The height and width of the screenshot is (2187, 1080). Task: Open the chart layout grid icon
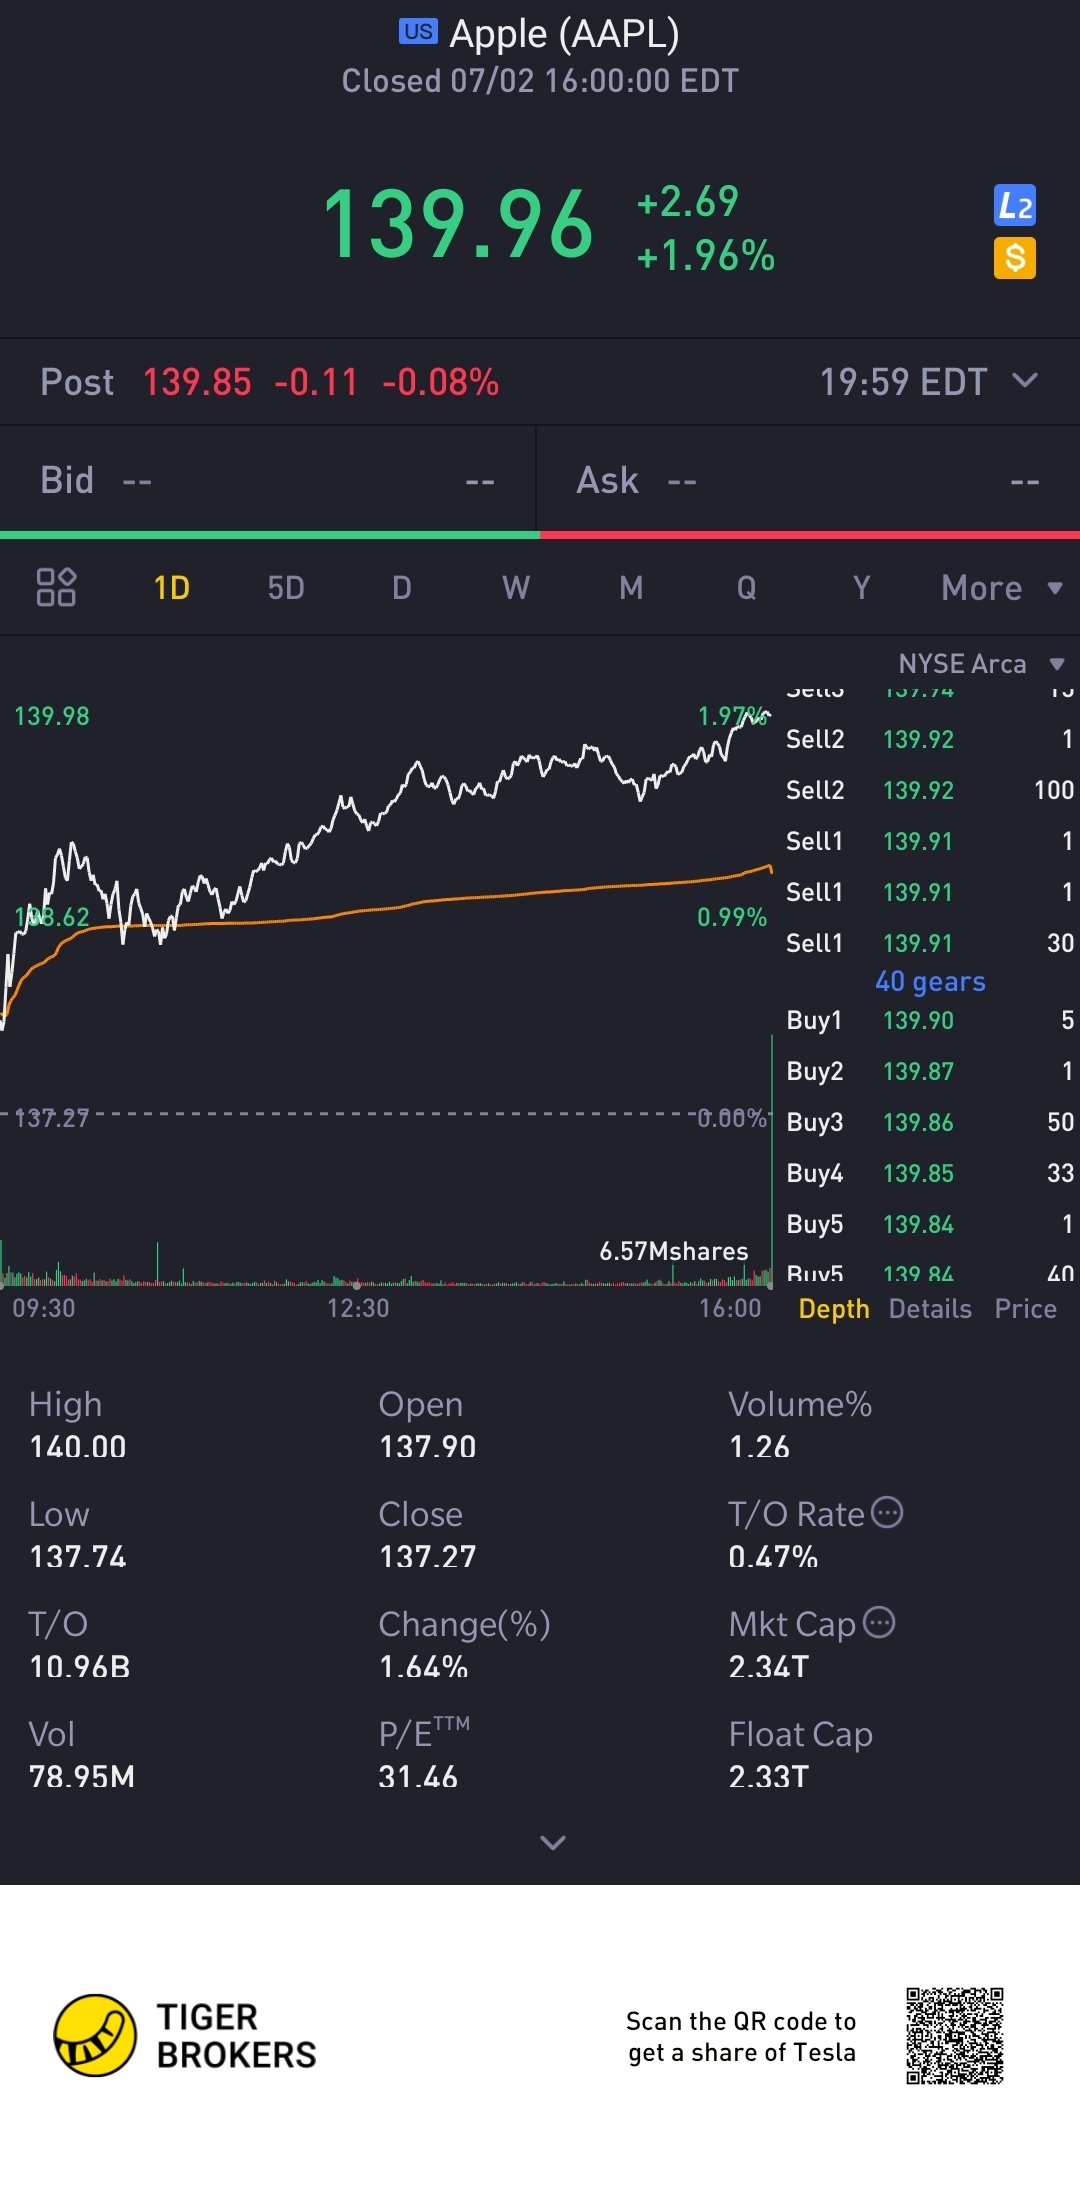pyautogui.click(x=56, y=587)
